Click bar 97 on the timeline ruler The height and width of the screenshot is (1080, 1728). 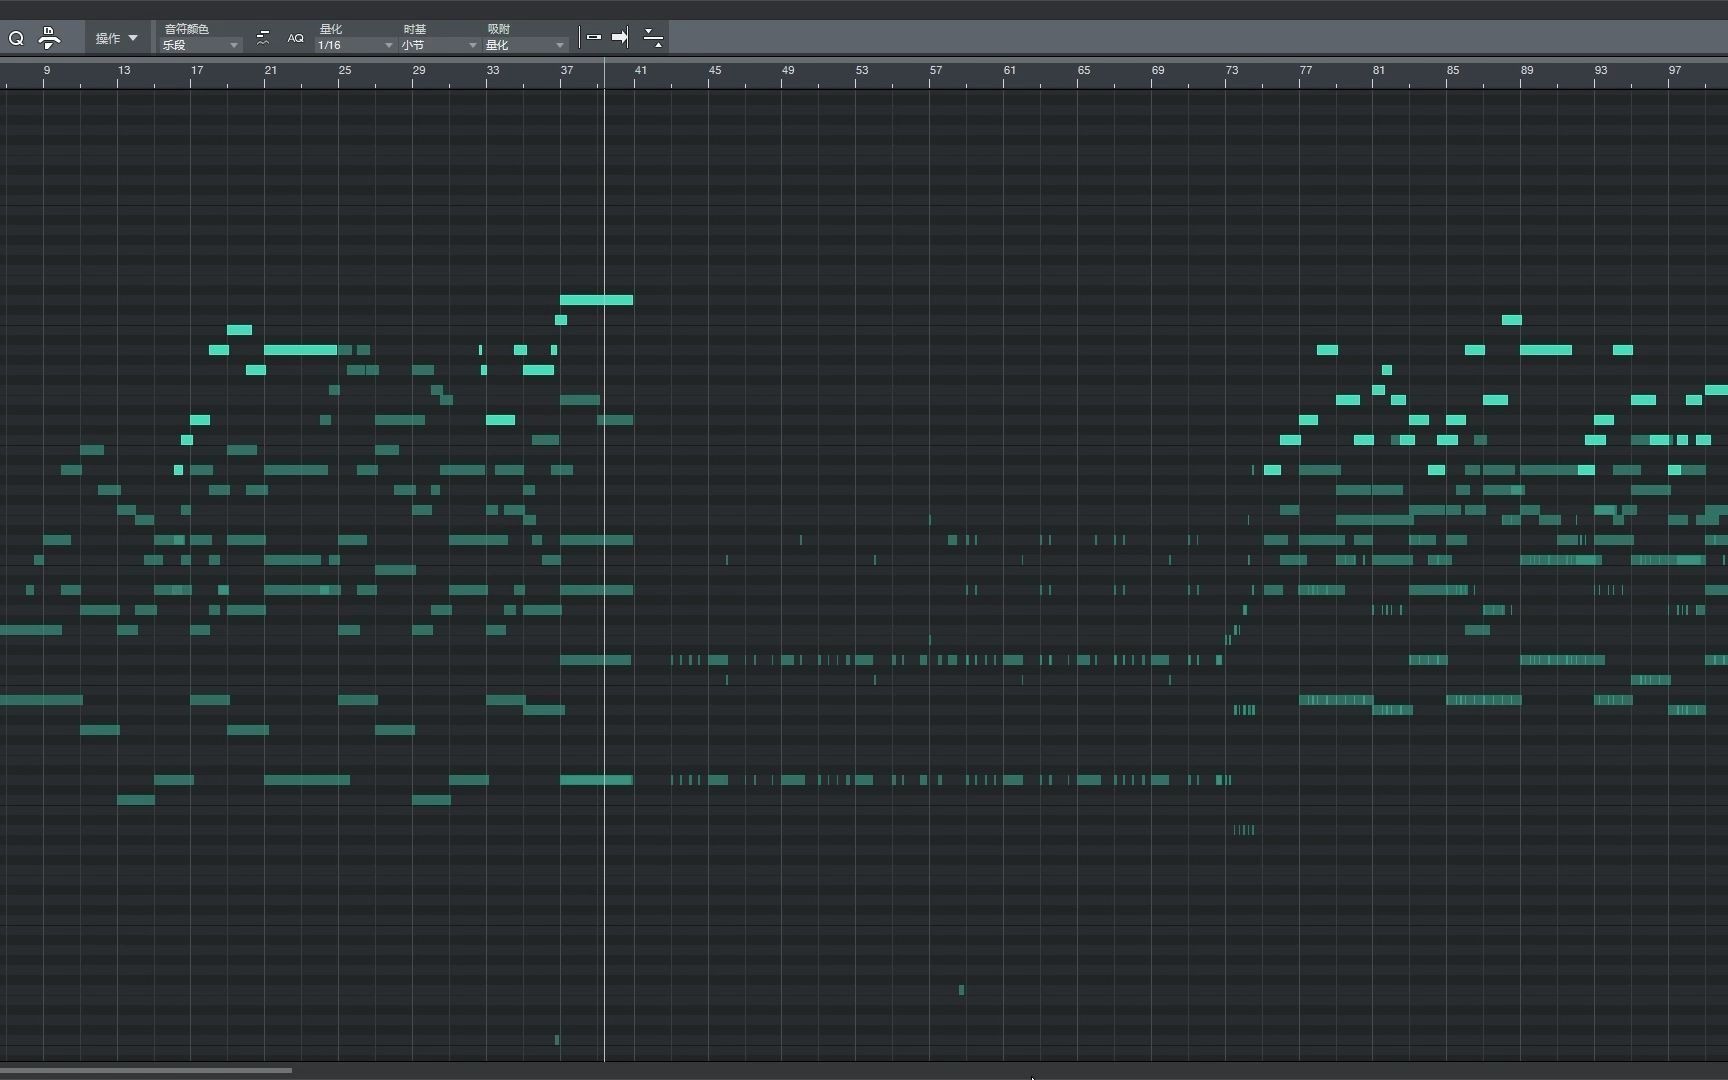pyautogui.click(x=1673, y=71)
